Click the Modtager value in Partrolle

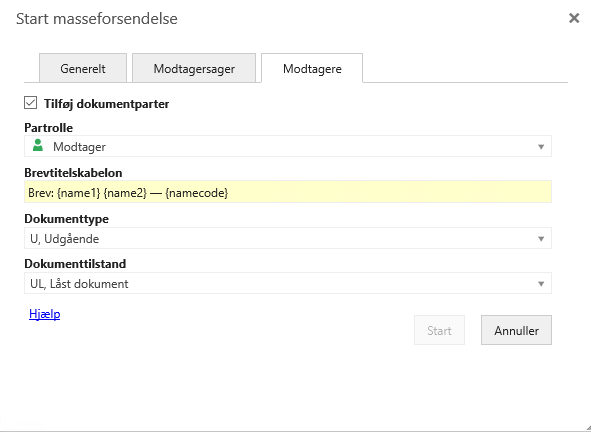coord(79,147)
